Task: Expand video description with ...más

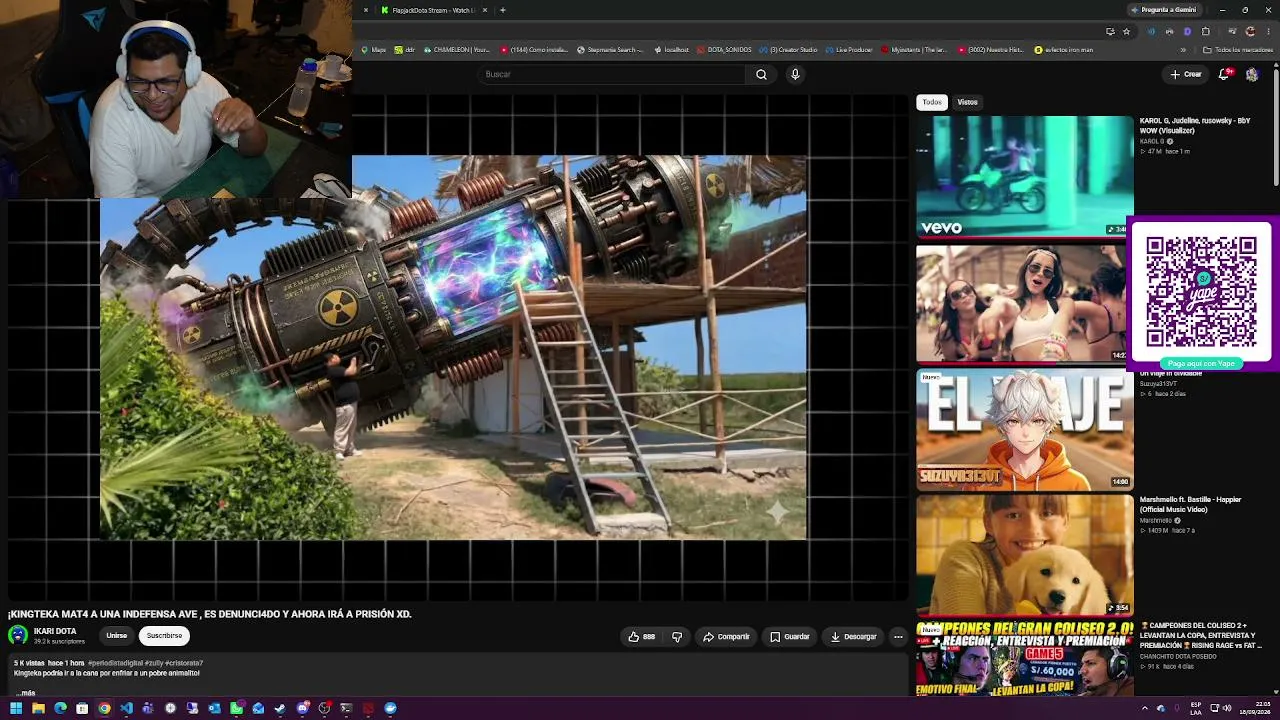Action: 25,692
